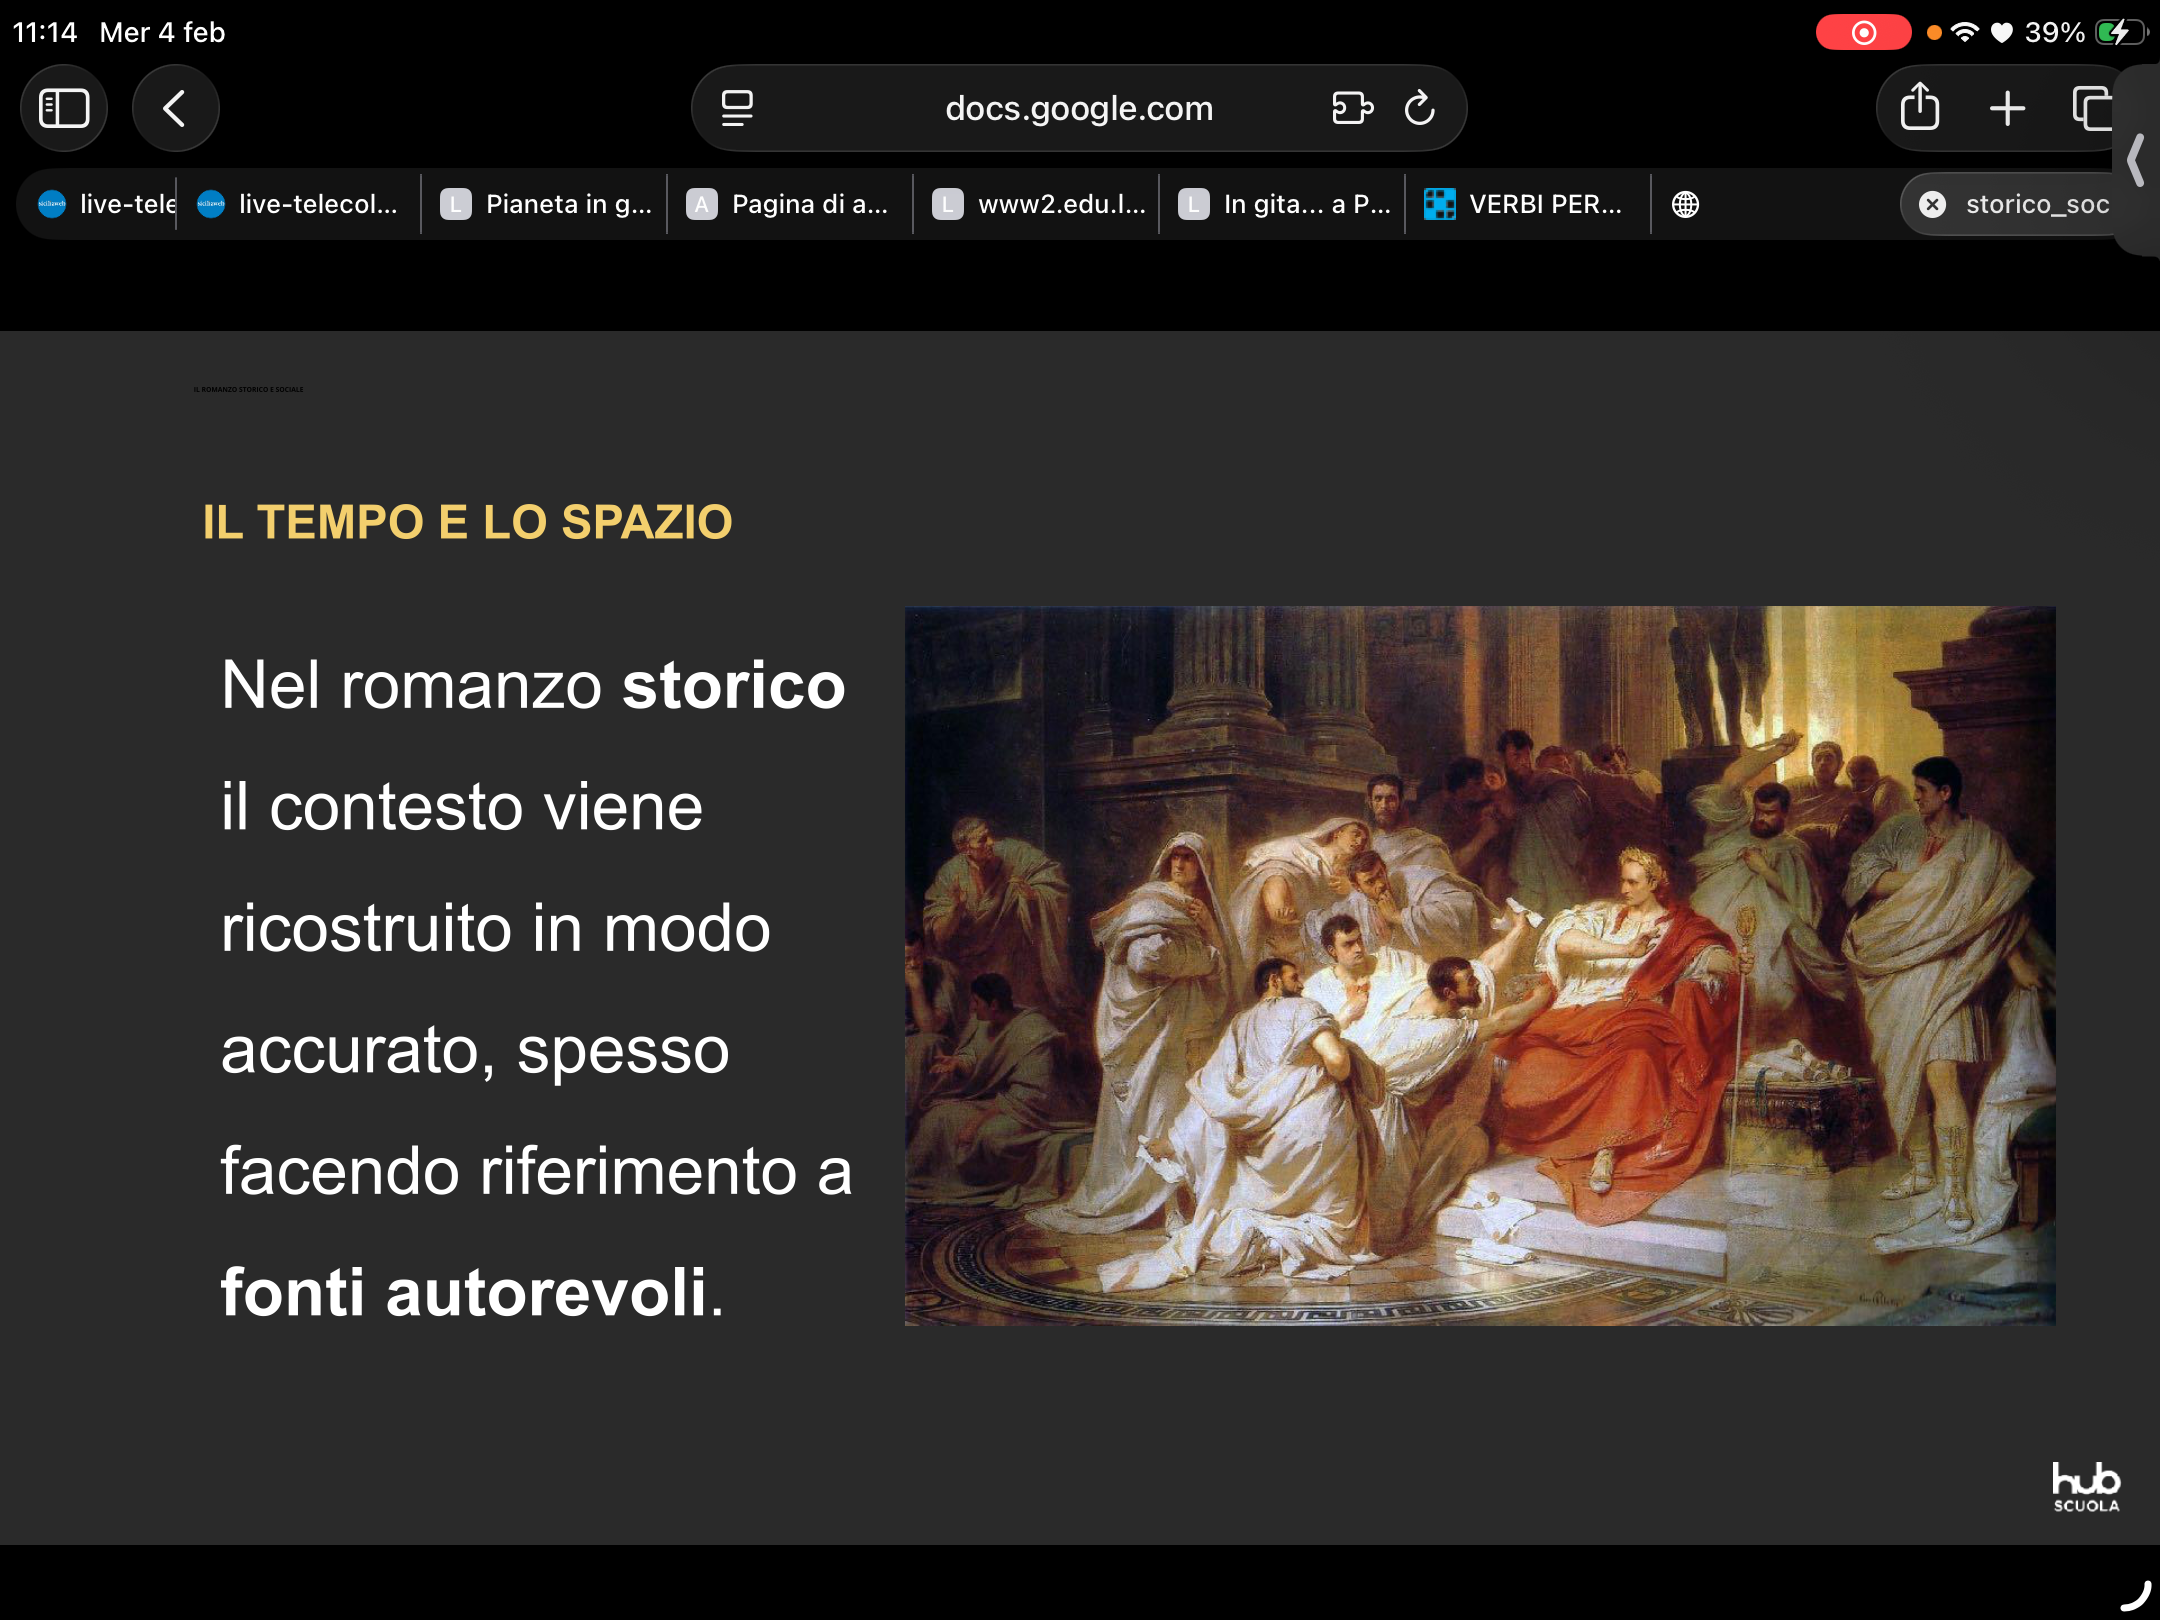Select the first live-tele tab

coord(100,204)
